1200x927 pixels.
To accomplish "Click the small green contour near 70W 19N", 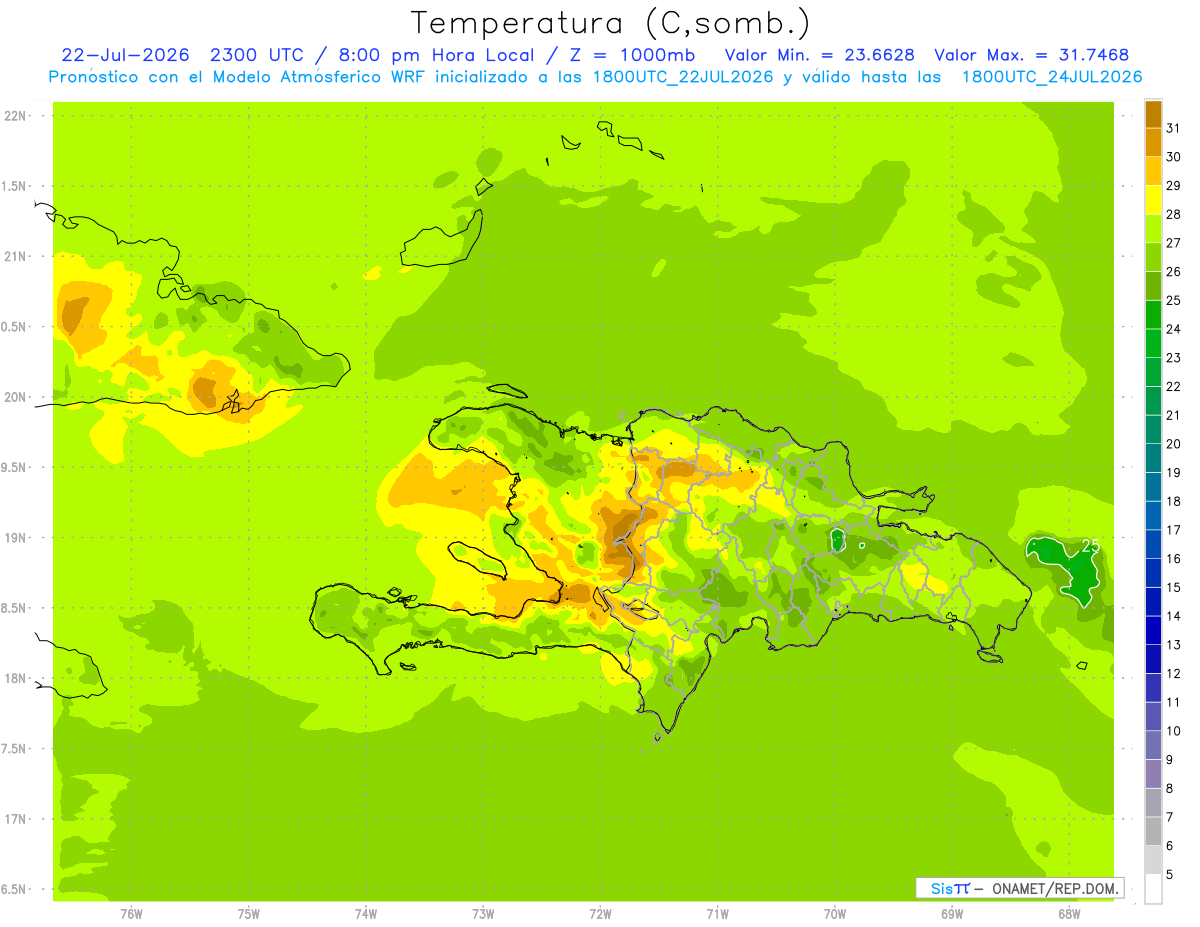I will click(x=838, y=541).
